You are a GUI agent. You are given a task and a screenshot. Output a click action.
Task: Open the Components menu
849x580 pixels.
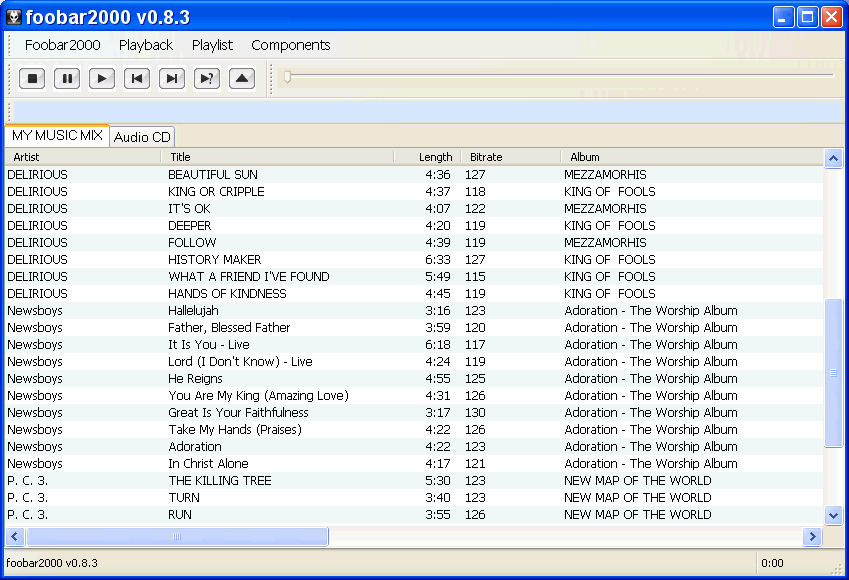(x=291, y=45)
